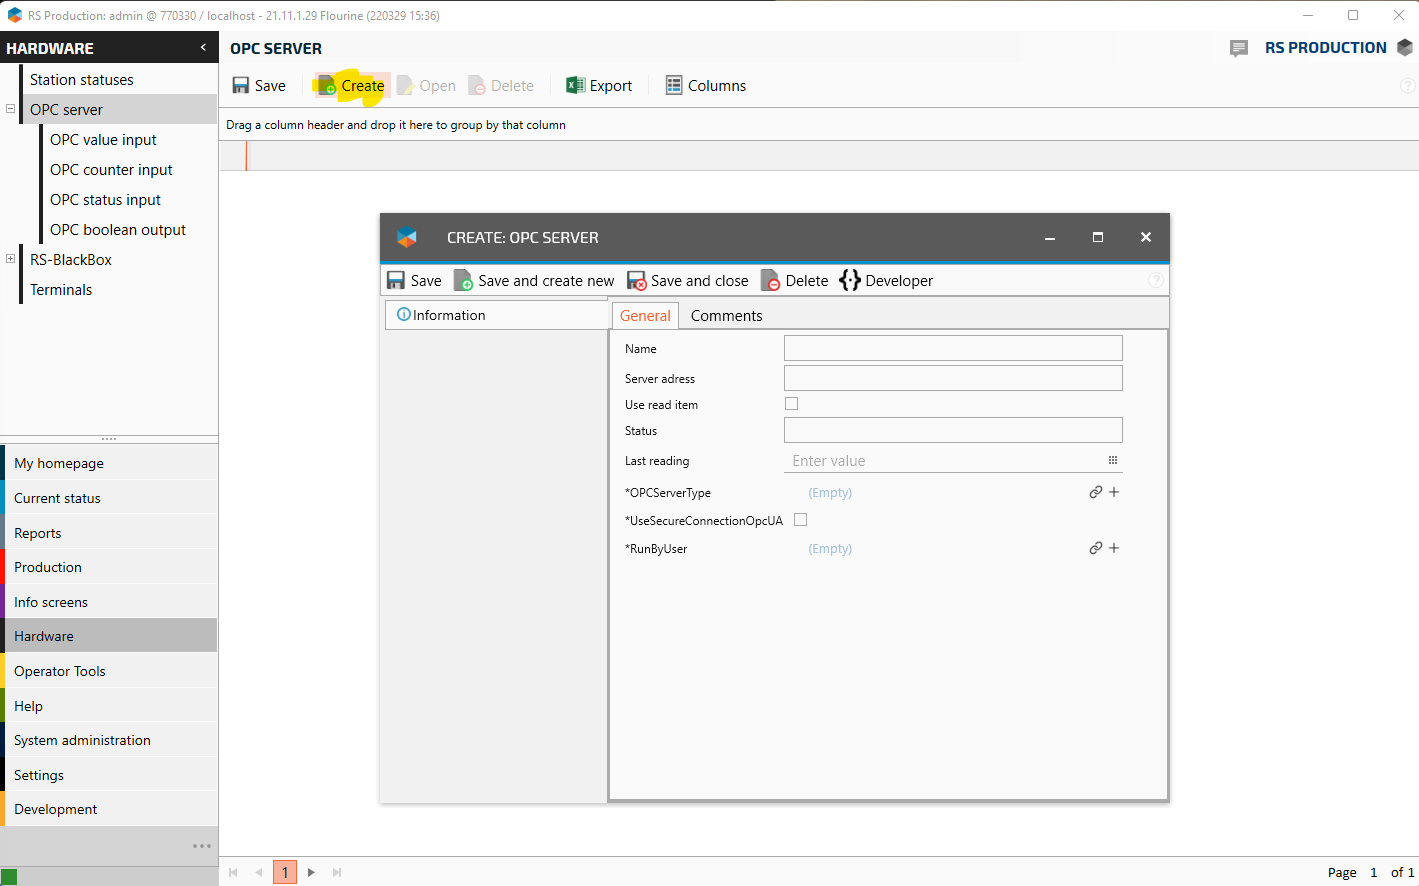Click the Name text field

pos(953,348)
